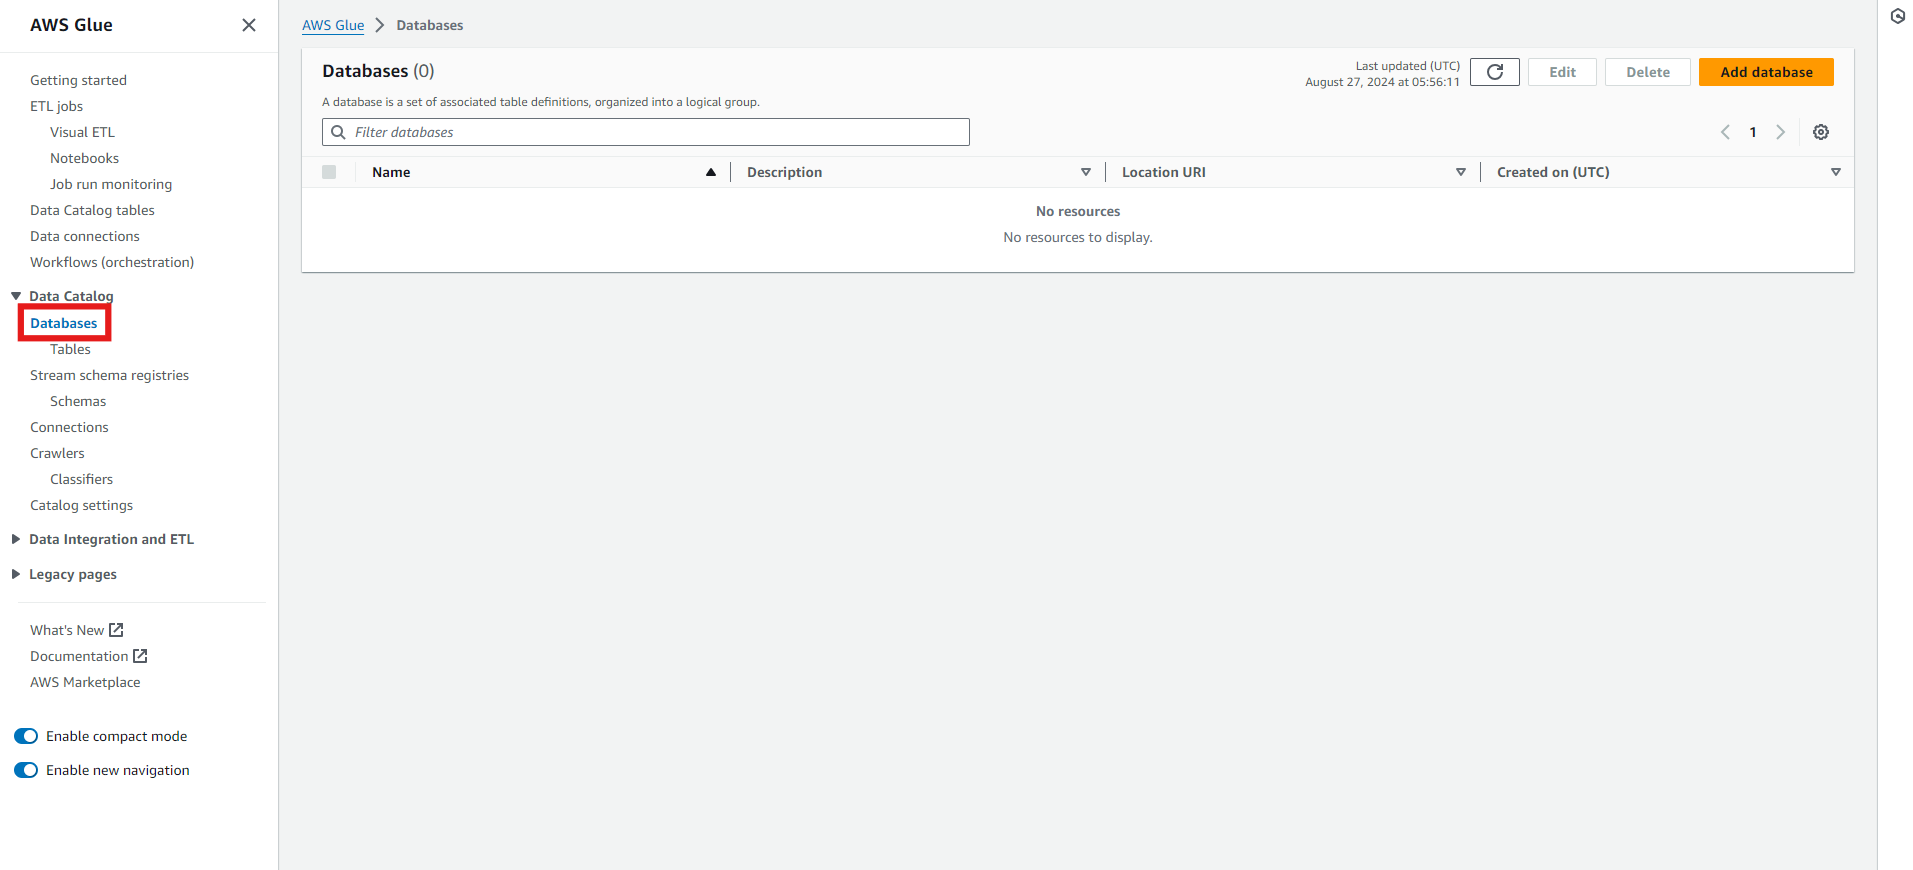Open Workflows (orchestration)
Viewport: 1913px width, 870px height.
[x=112, y=262]
